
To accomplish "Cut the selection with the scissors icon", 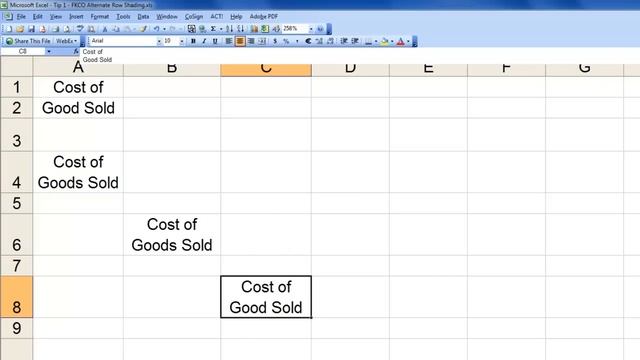I will pyautogui.click(x=104, y=29).
